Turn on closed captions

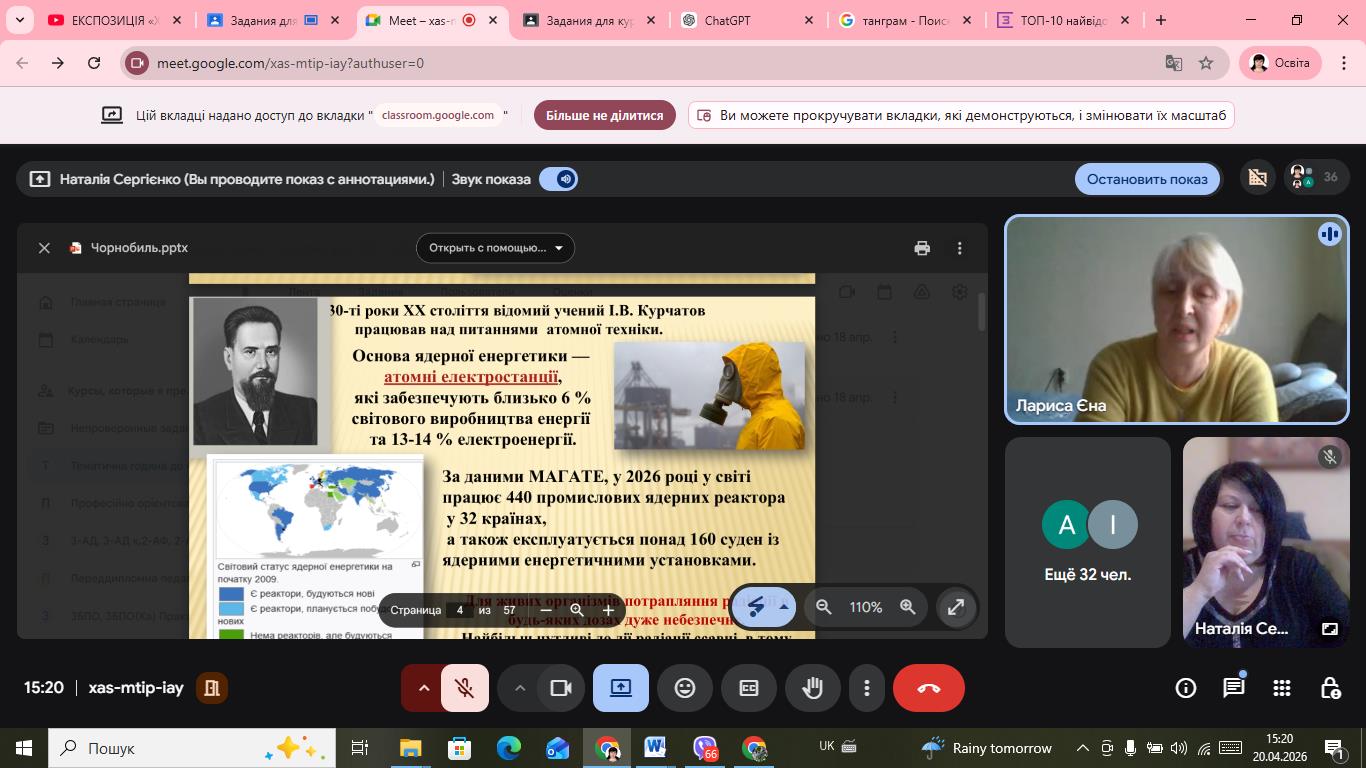point(748,688)
